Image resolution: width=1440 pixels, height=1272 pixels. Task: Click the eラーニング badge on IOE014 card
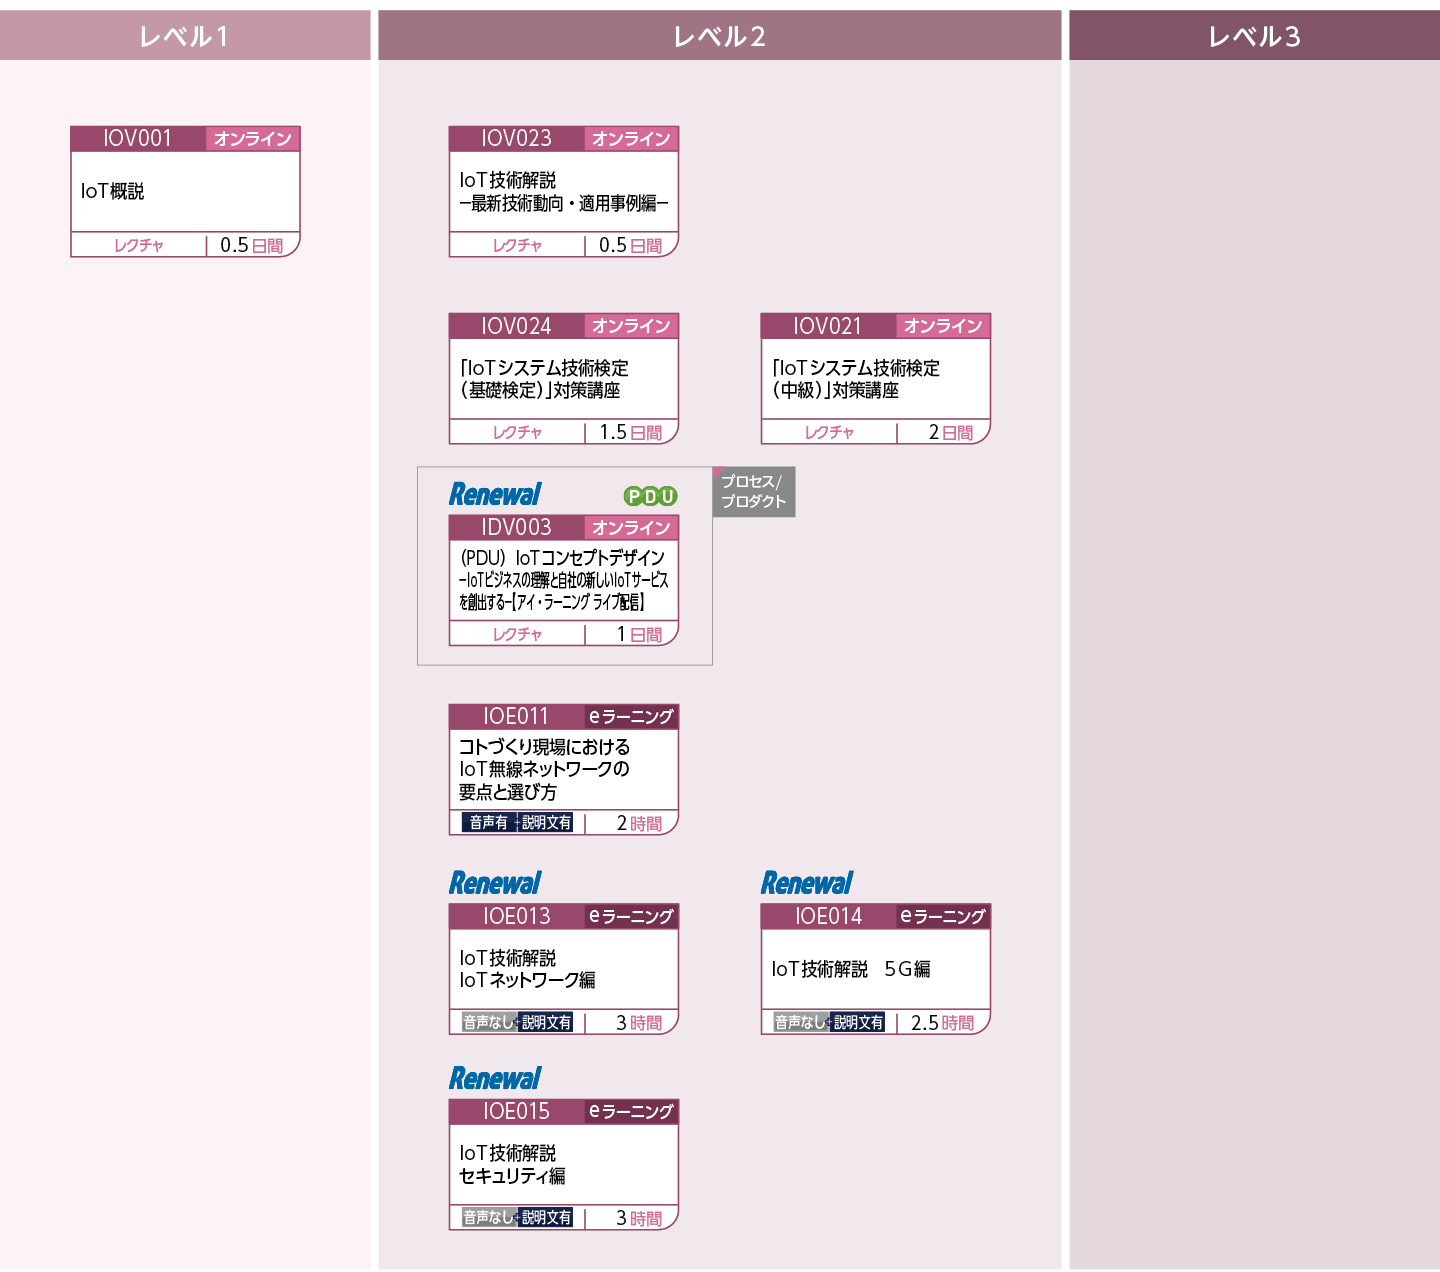coord(943,916)
